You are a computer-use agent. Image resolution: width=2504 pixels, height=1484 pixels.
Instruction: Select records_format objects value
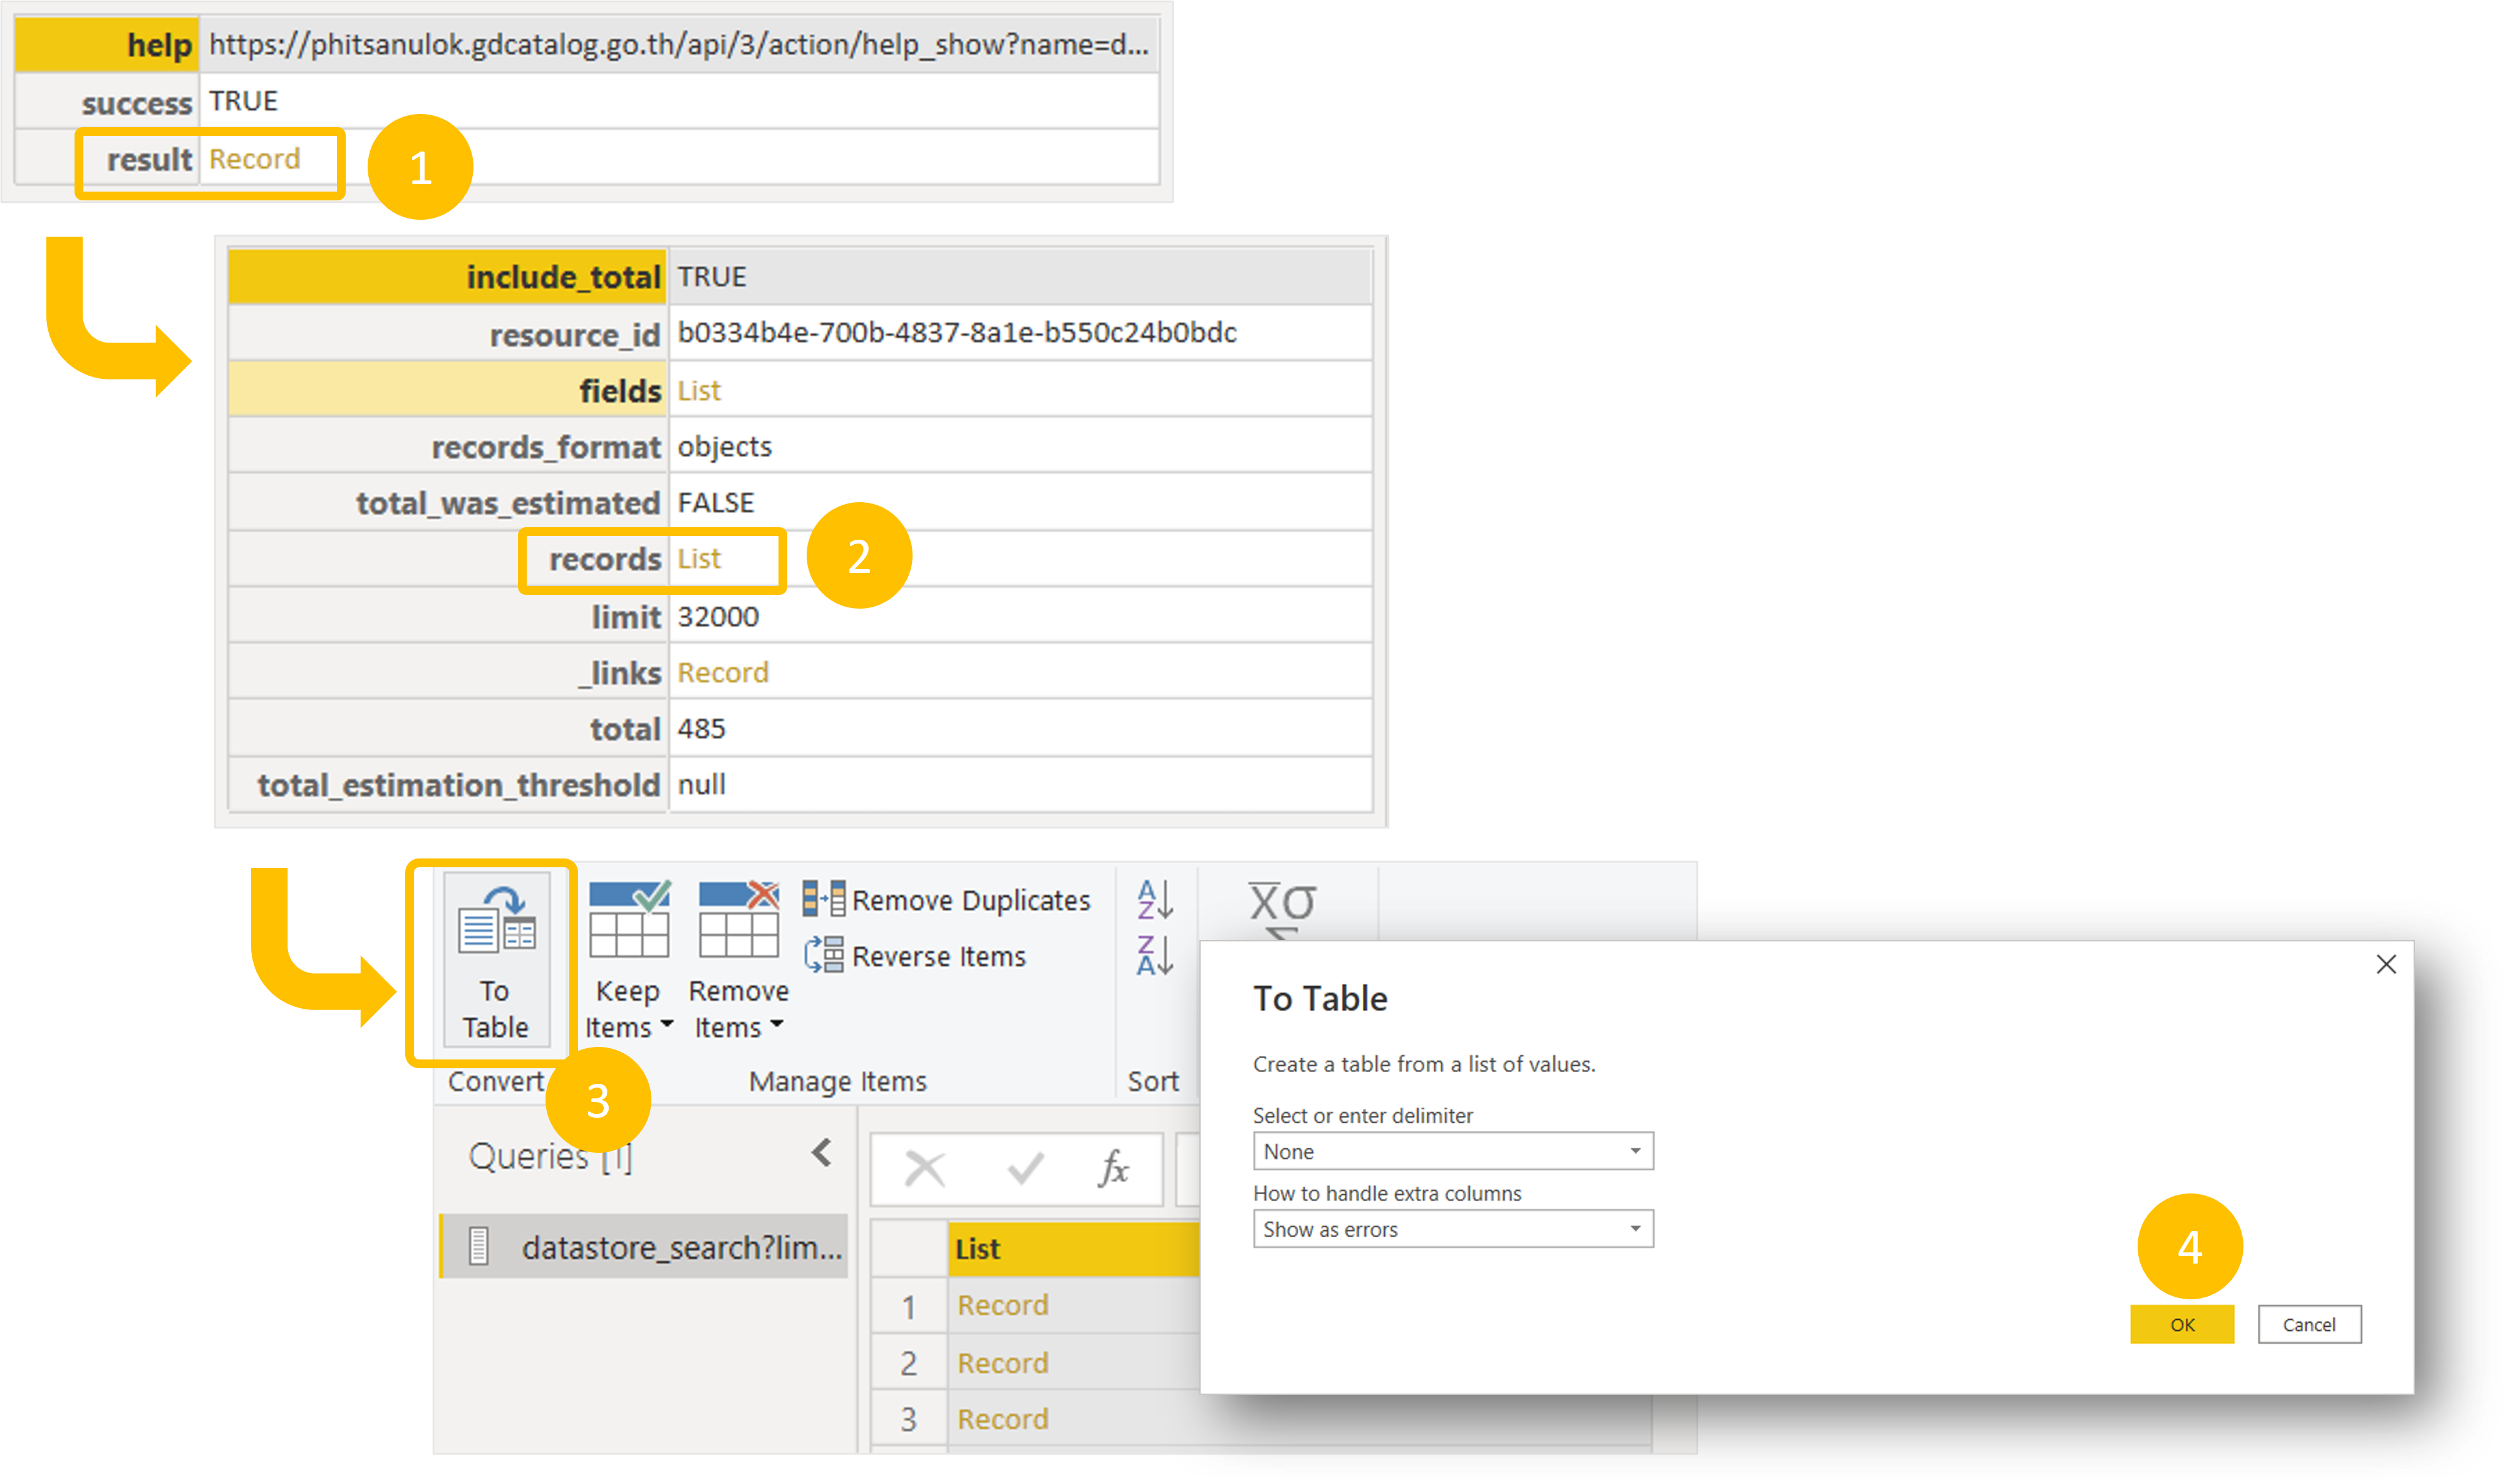724,446
